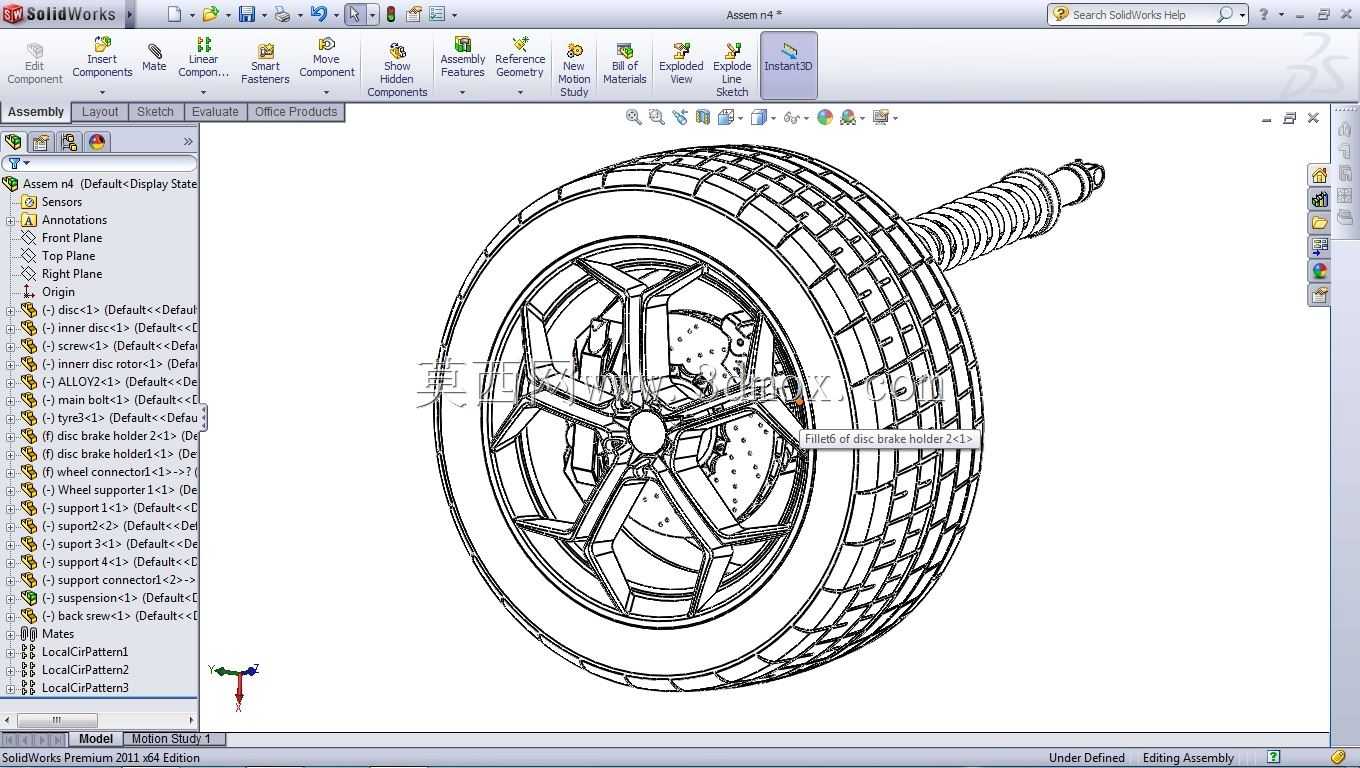Open the Insert Components dropdown arrow
This screenshot has height=768, width=1360.
102,92
